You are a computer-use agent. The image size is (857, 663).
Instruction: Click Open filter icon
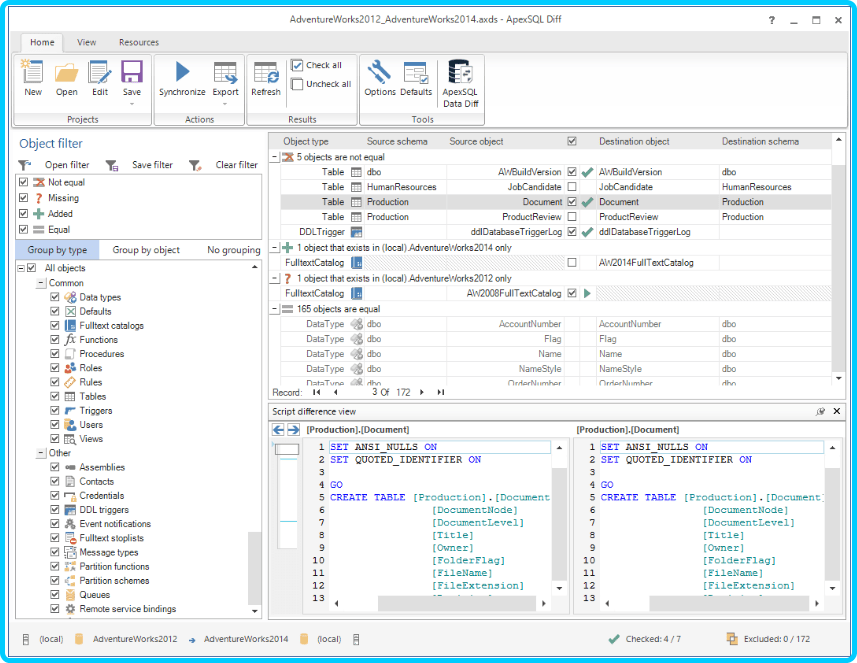point(24,165)
